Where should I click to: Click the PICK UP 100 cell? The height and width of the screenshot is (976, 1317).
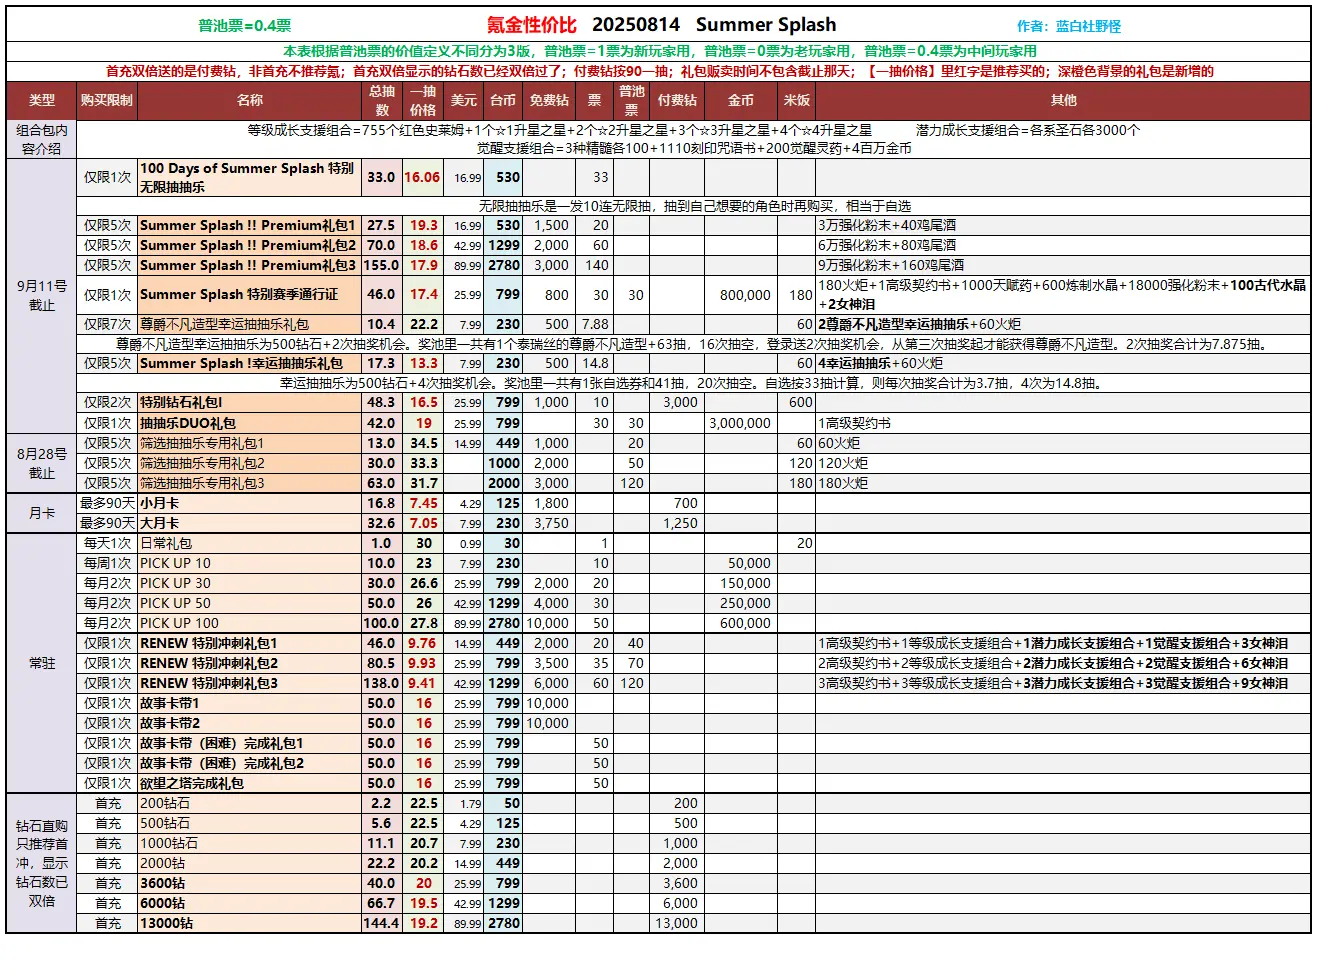coord(180,623)
